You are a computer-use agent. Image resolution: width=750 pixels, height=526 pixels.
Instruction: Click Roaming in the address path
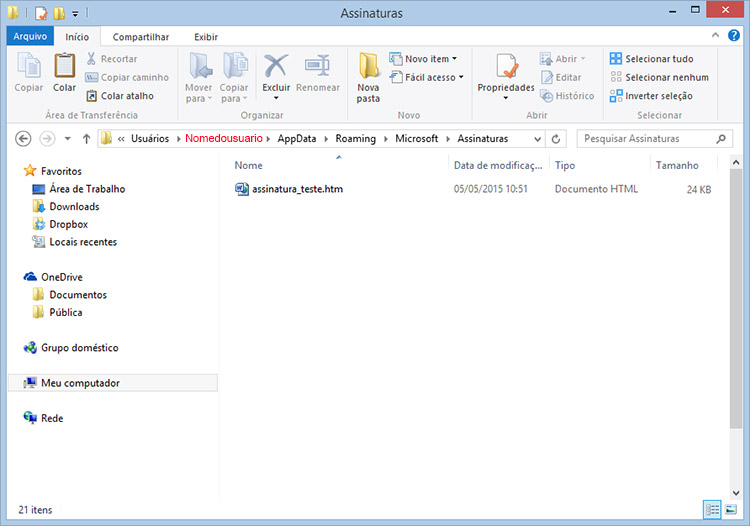click(x=355, y=139)
